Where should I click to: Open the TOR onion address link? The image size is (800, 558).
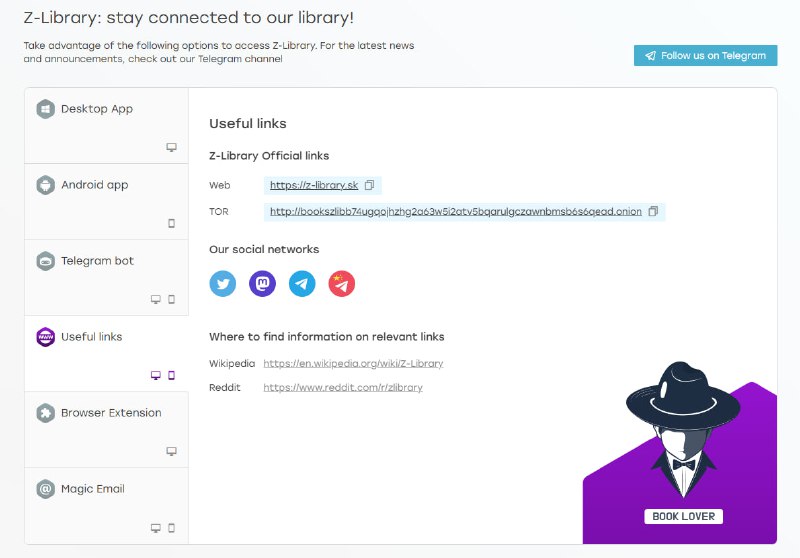455,212
